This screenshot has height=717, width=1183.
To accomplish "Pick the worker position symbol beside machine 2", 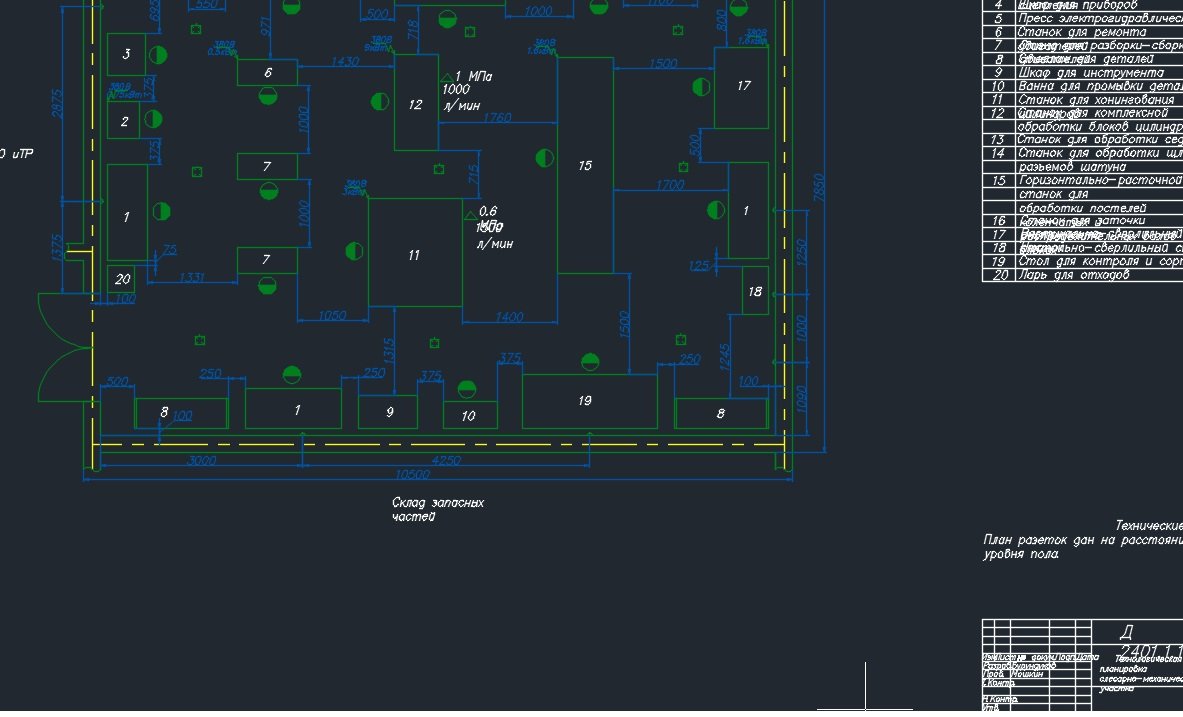I will 153,119.
